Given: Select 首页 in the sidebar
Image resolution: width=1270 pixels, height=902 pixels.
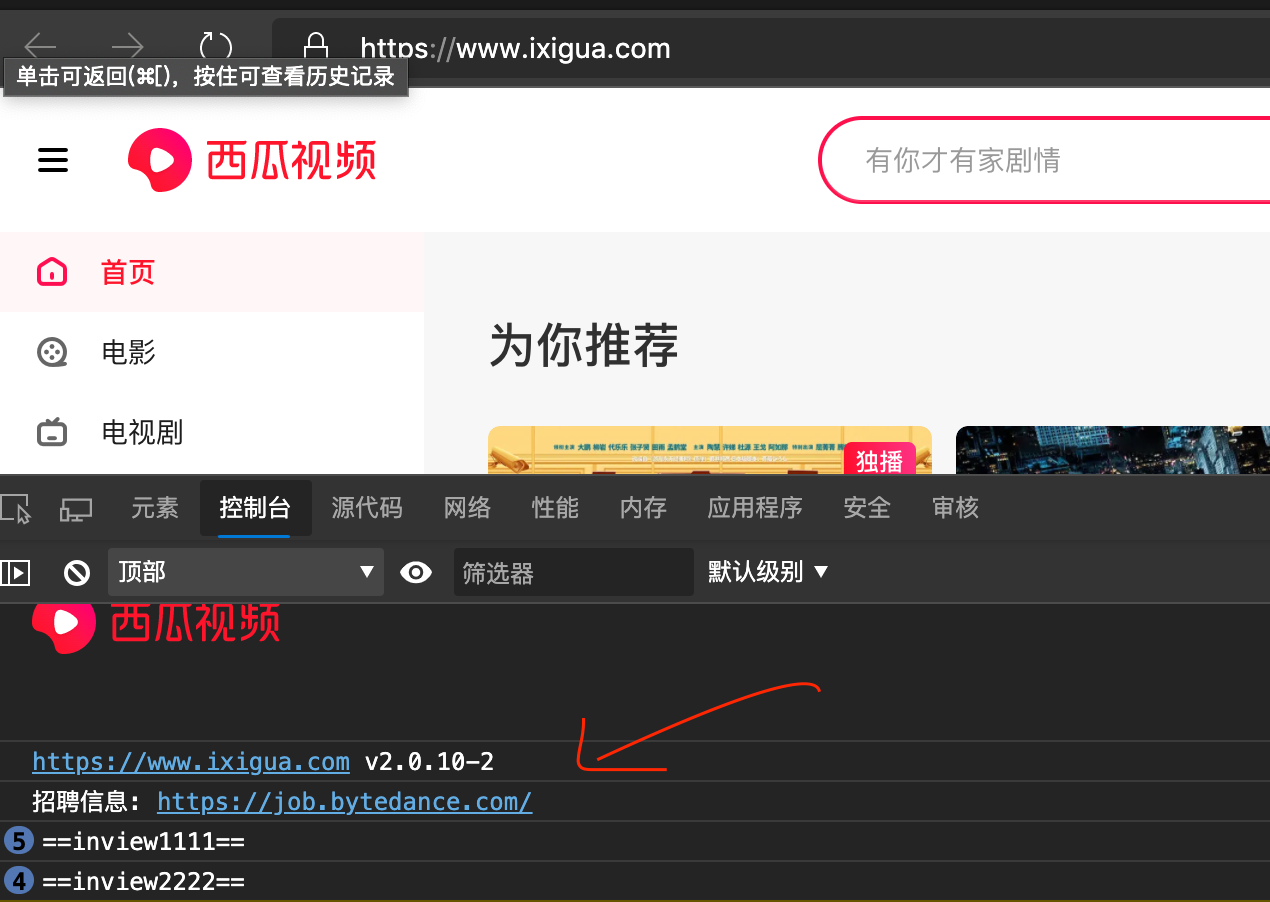Looking at the screenshot, I should pyautogui.click(x=212, y=272).
